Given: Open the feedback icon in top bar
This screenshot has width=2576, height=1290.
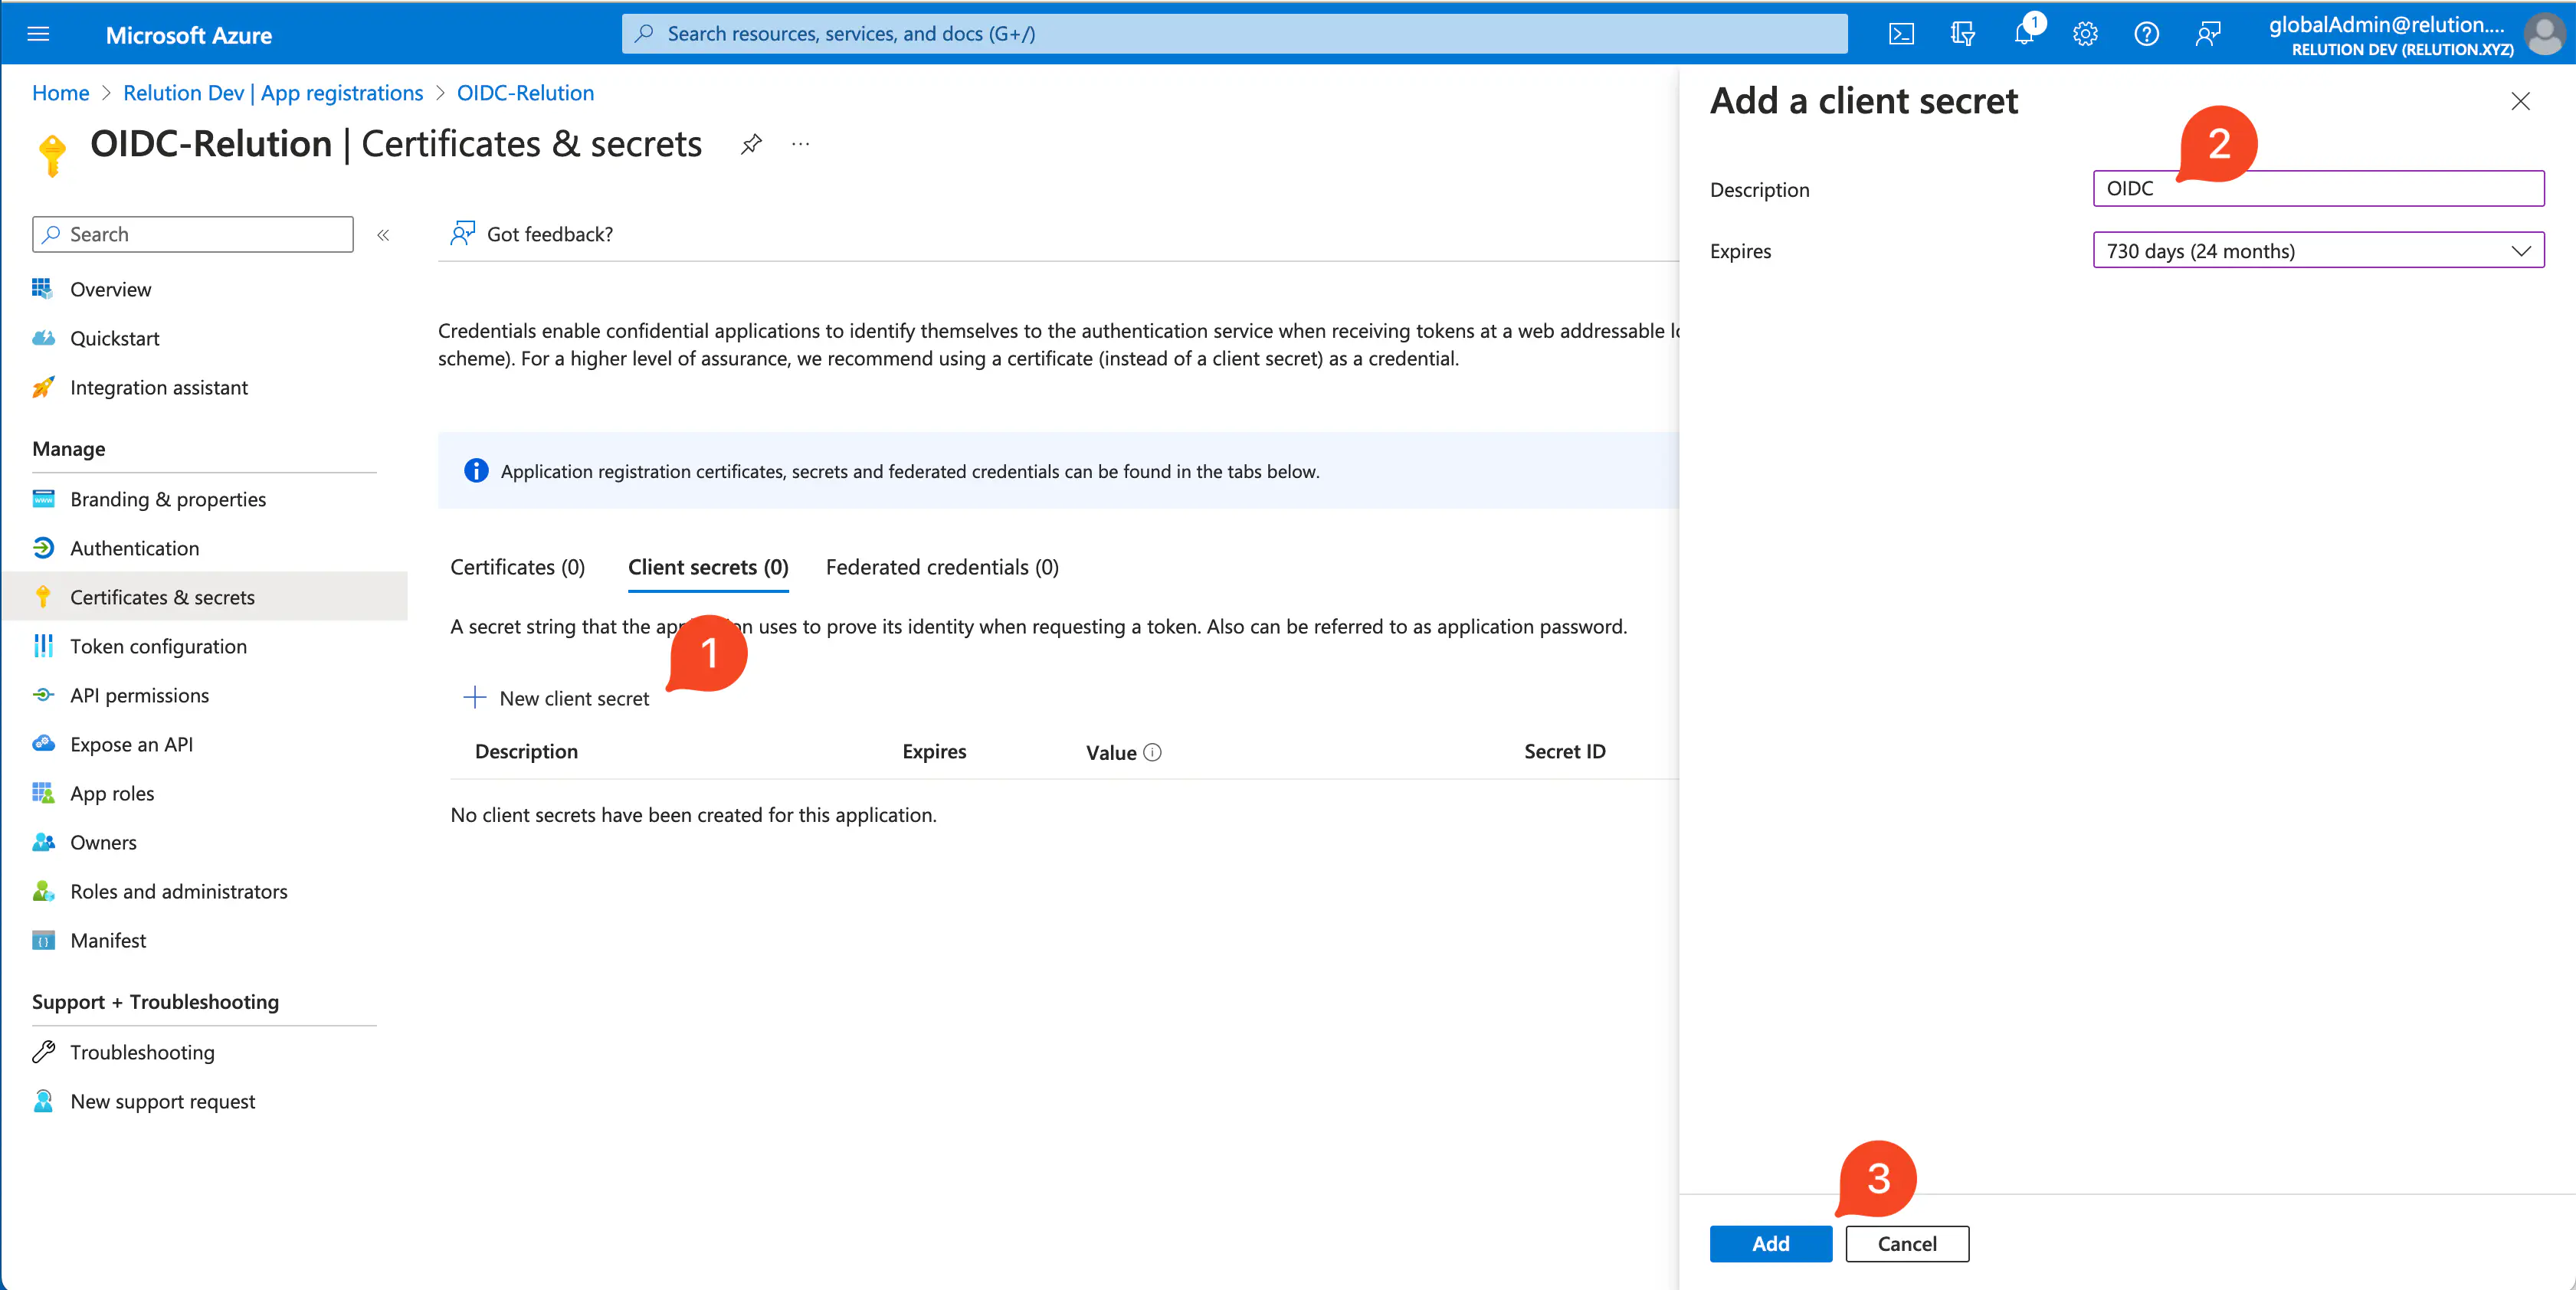Looking at the screenshot, I should pos(2208,34).
